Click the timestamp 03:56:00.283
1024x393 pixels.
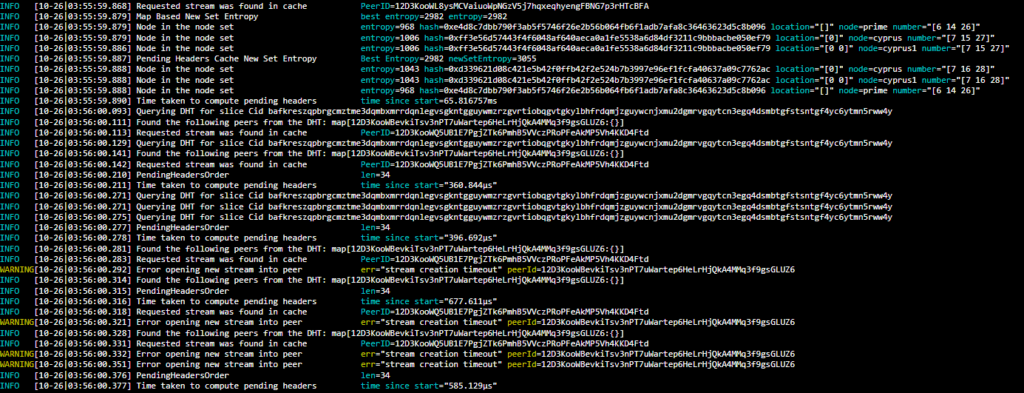click(x=82, y=259)
